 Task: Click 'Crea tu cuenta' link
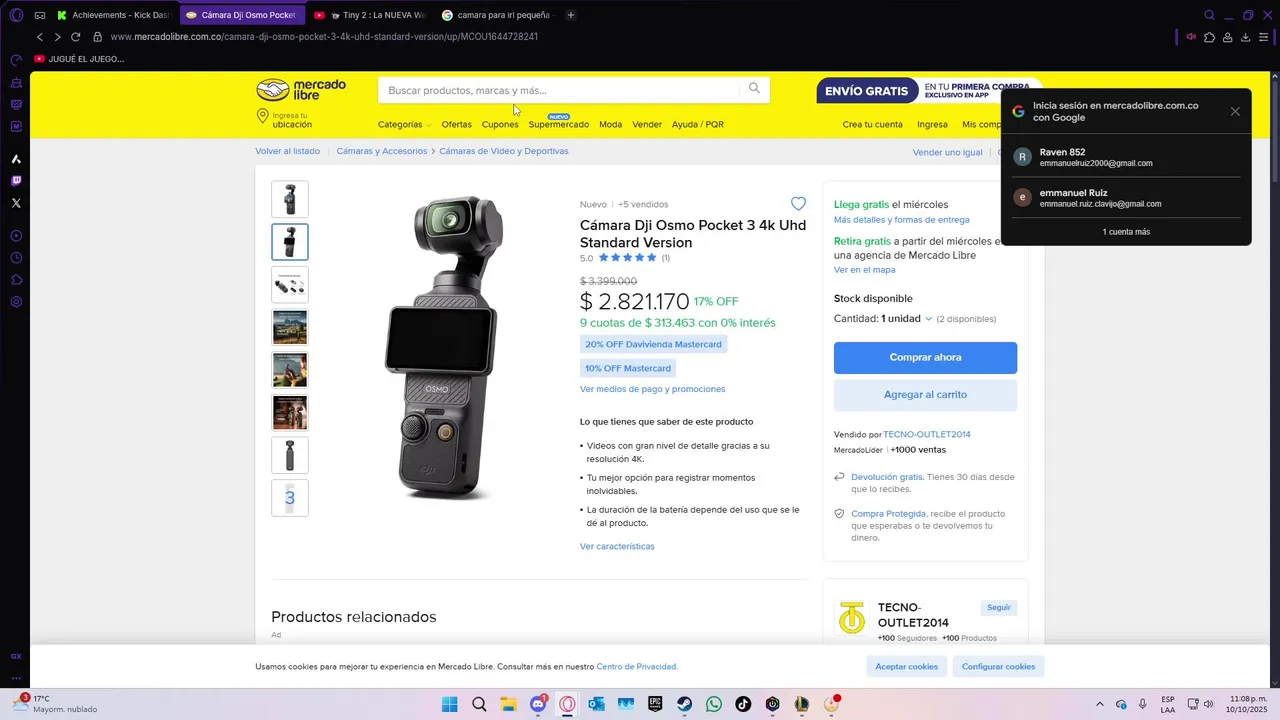(872, 124)
